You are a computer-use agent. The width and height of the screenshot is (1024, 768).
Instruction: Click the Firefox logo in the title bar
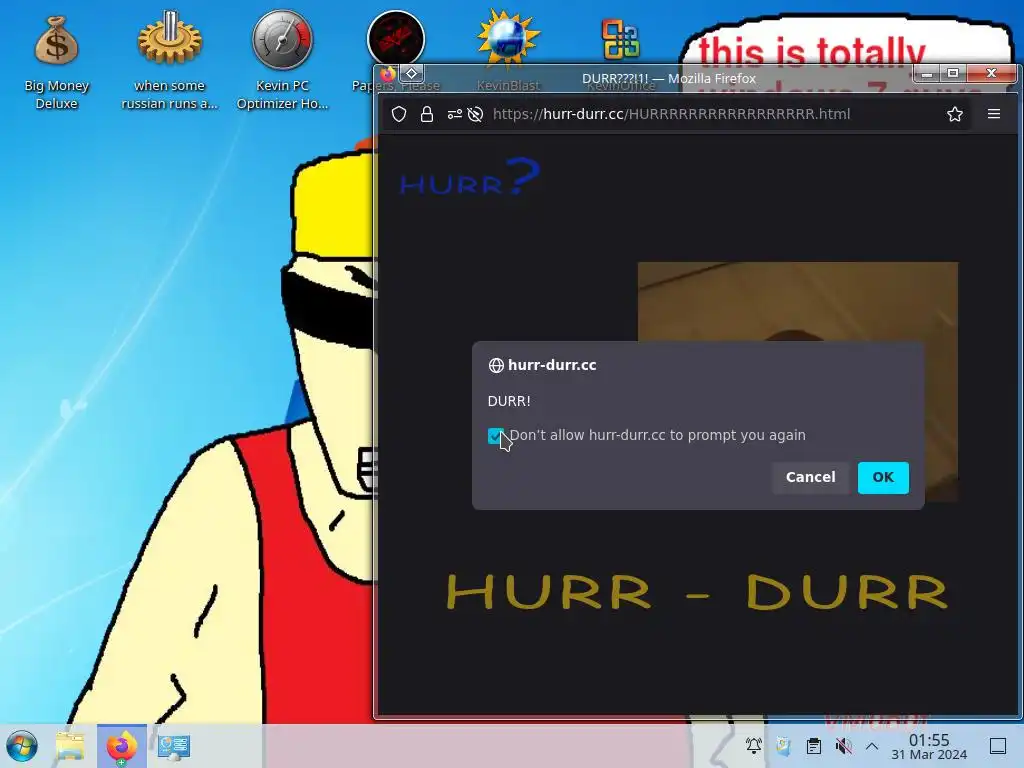(x=388, y=73)
